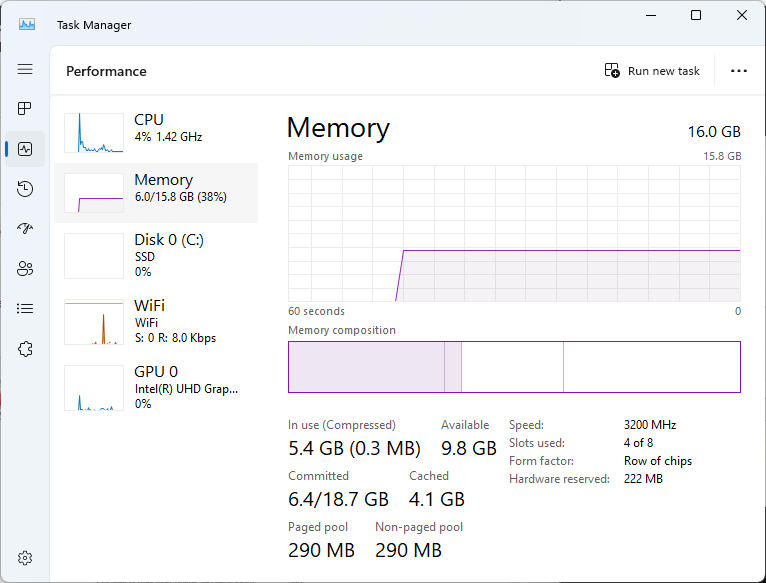
Task: Select the Disk 0 (C:) entry
Action: click(156, 256)
